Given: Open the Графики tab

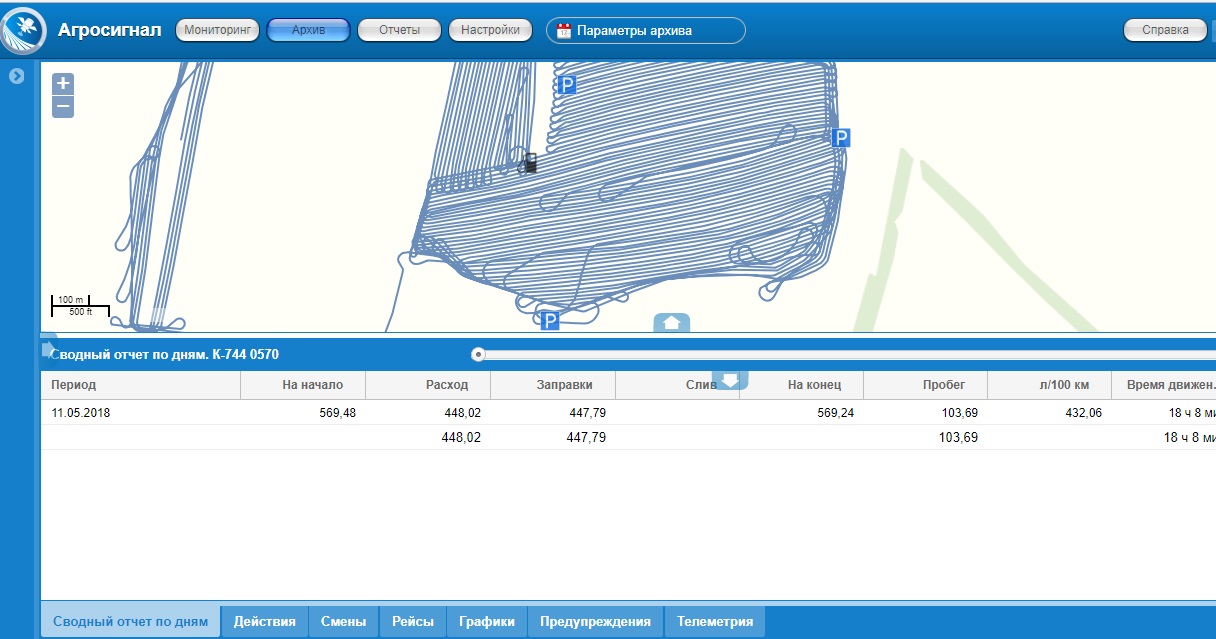Looking at the screenshot, I should pyautogui.click(x=486, y=621).
